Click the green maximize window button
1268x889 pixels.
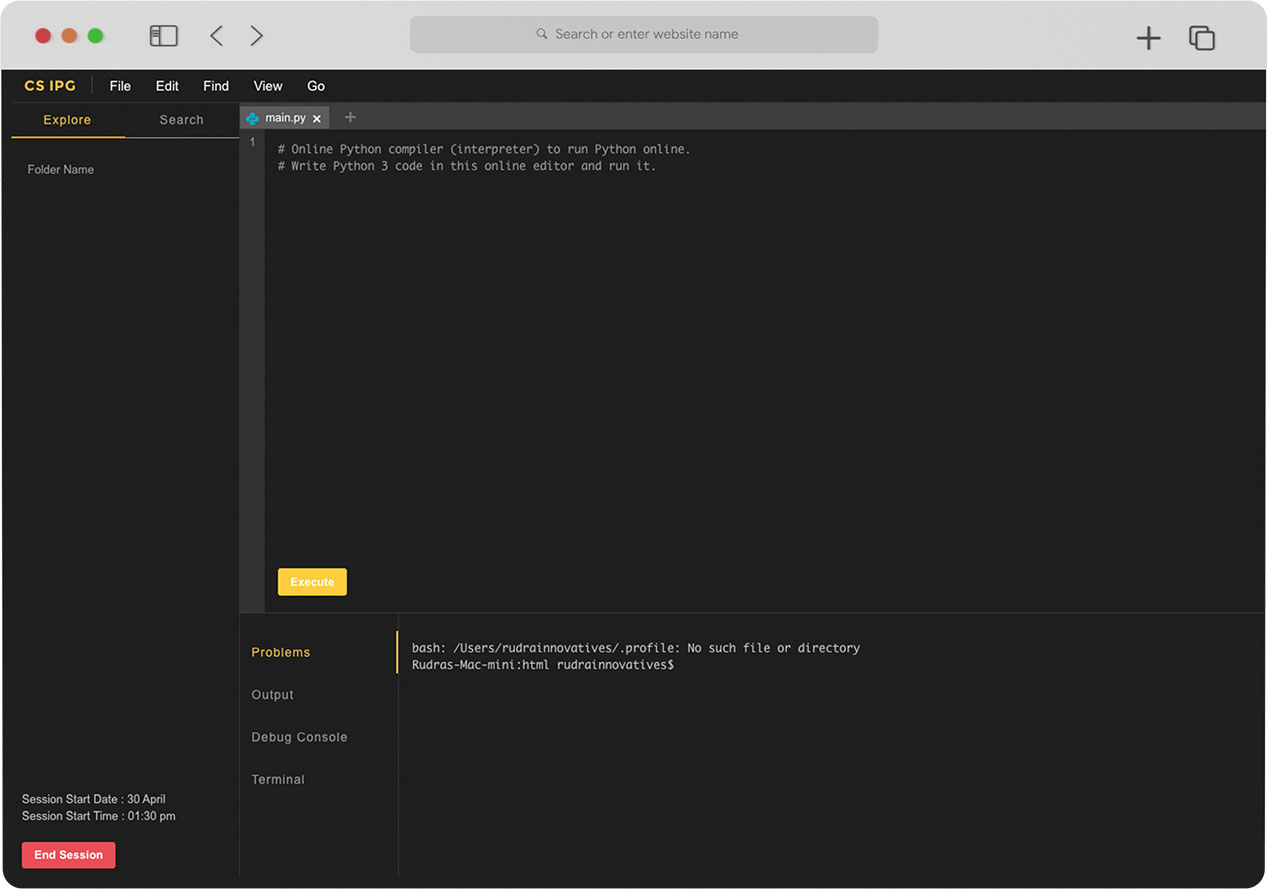[x=95, y=36]
